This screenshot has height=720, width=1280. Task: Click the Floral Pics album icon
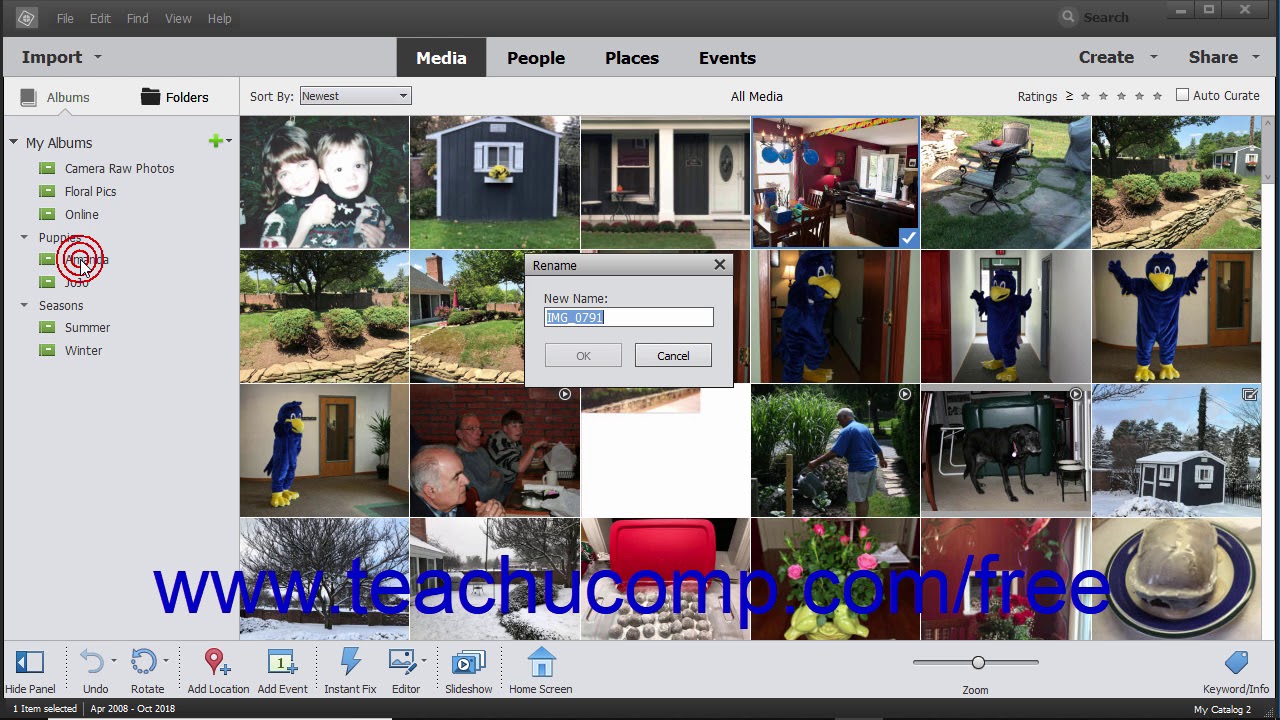pyautogui.click(x=47, y=191)
